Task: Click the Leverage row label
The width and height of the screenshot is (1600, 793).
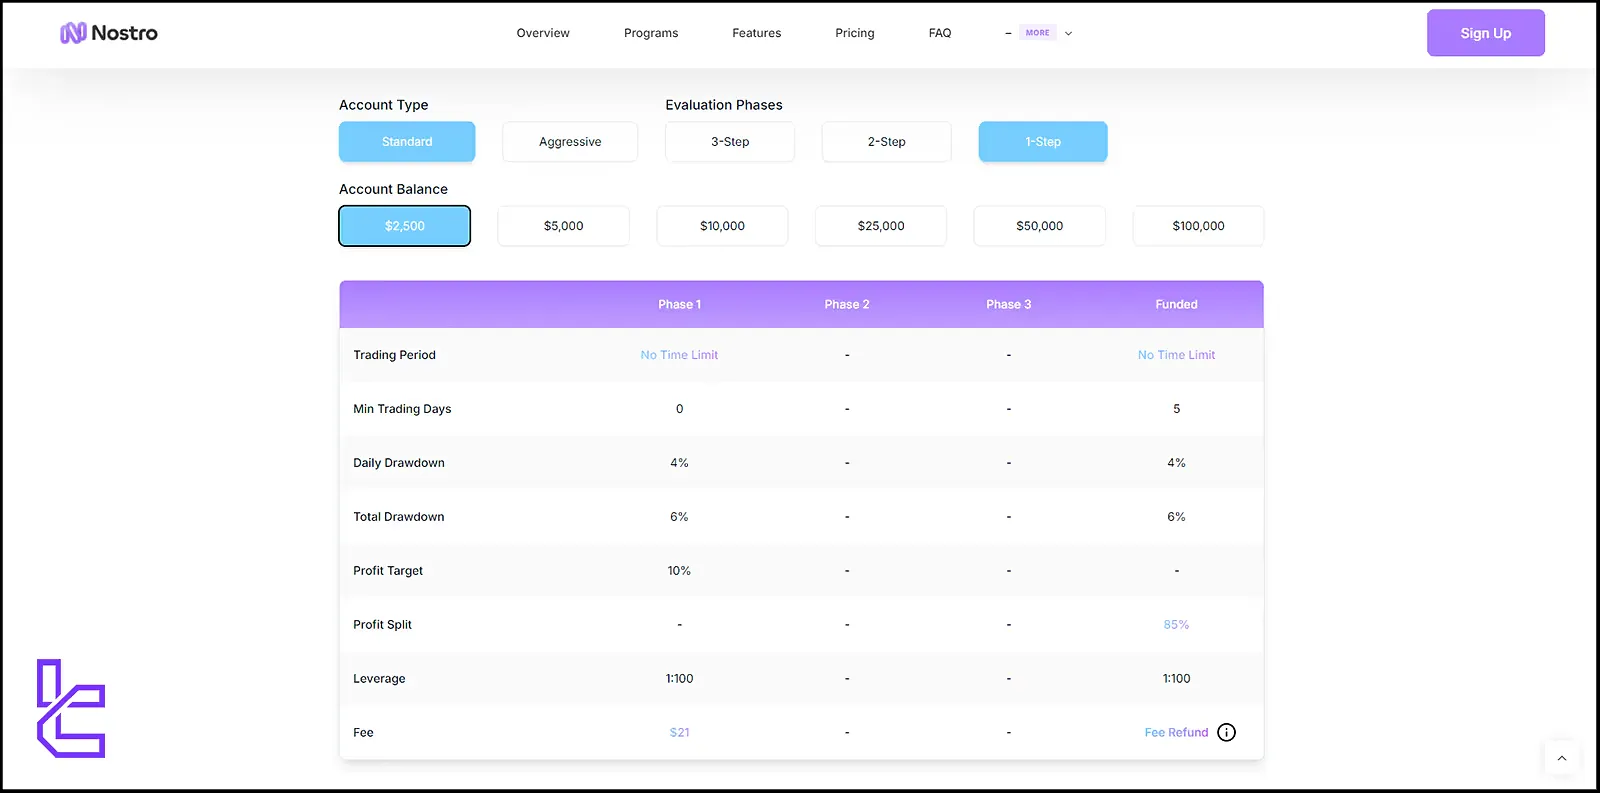Action: (x=379, y=679)
